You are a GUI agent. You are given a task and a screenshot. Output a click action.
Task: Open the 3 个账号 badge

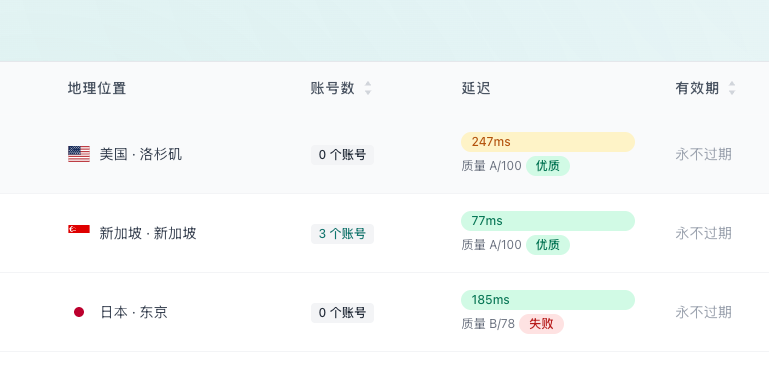point(342,234)
